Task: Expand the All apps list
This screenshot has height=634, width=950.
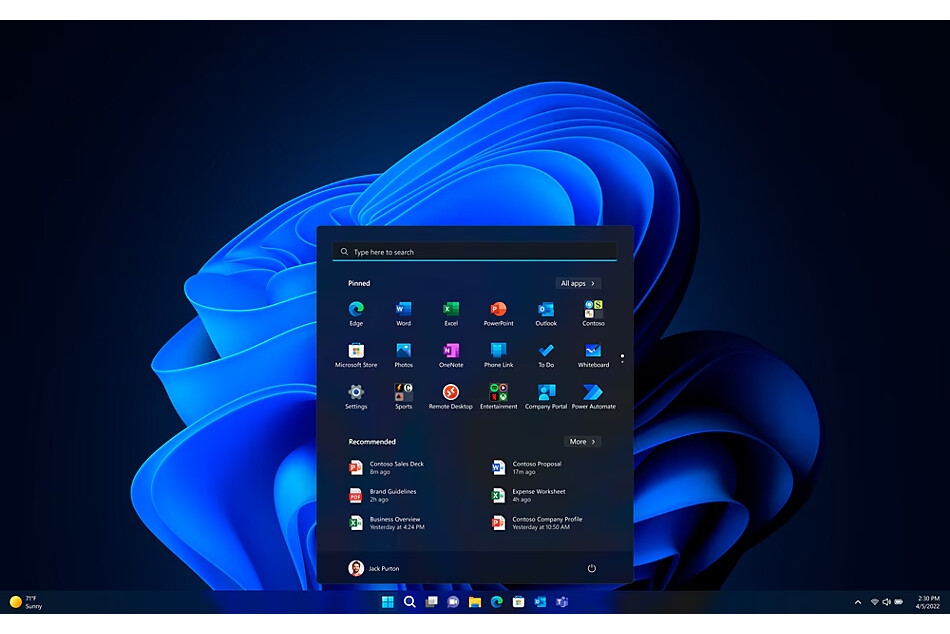Action: (x=578, y=284)
